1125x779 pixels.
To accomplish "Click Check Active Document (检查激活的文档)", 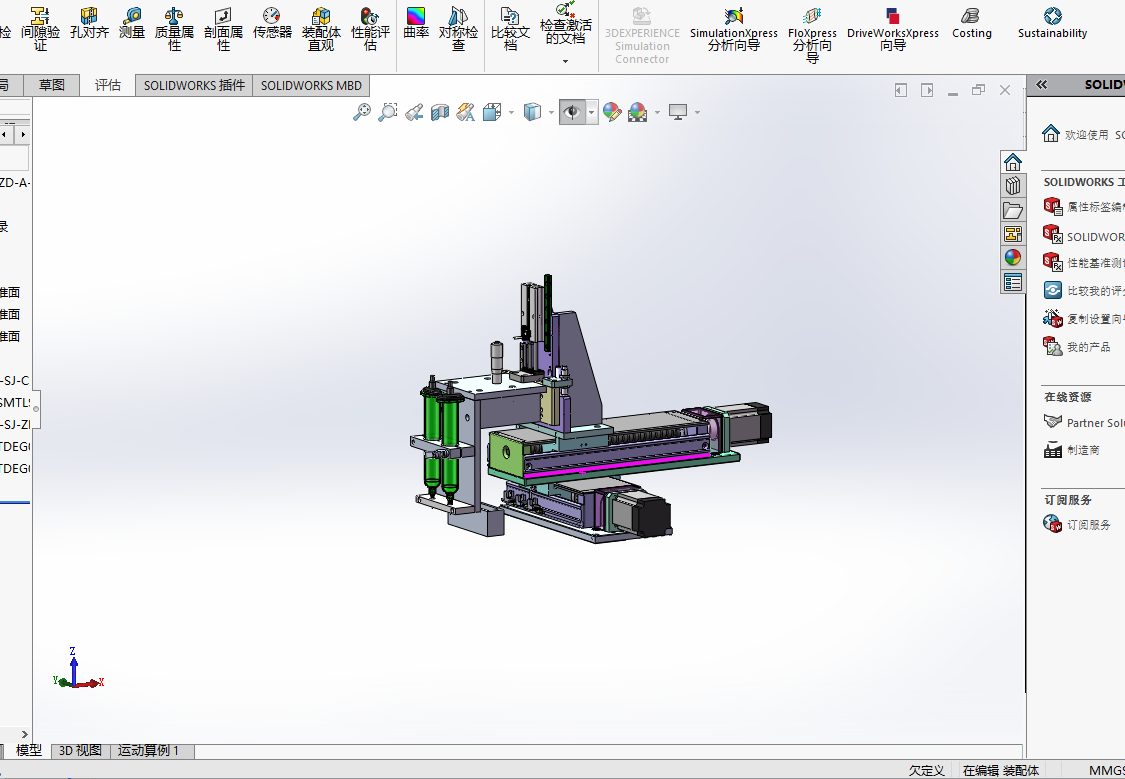I will (565, 23).
